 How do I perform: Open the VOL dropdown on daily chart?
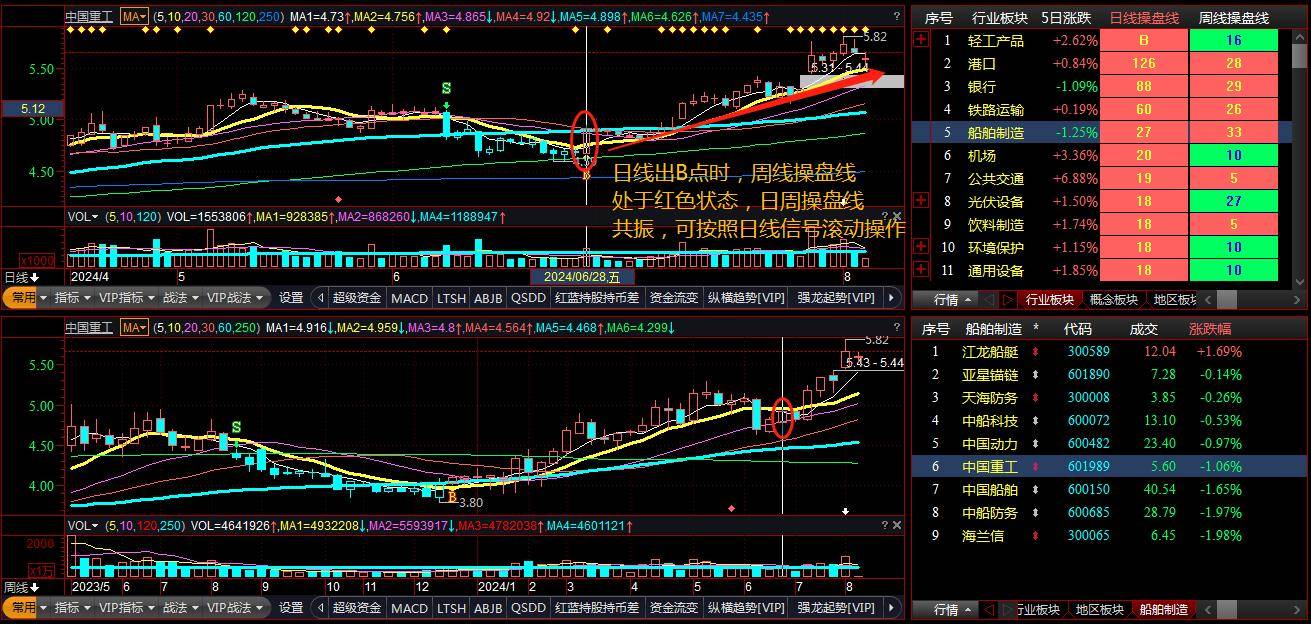click(83, 216)
